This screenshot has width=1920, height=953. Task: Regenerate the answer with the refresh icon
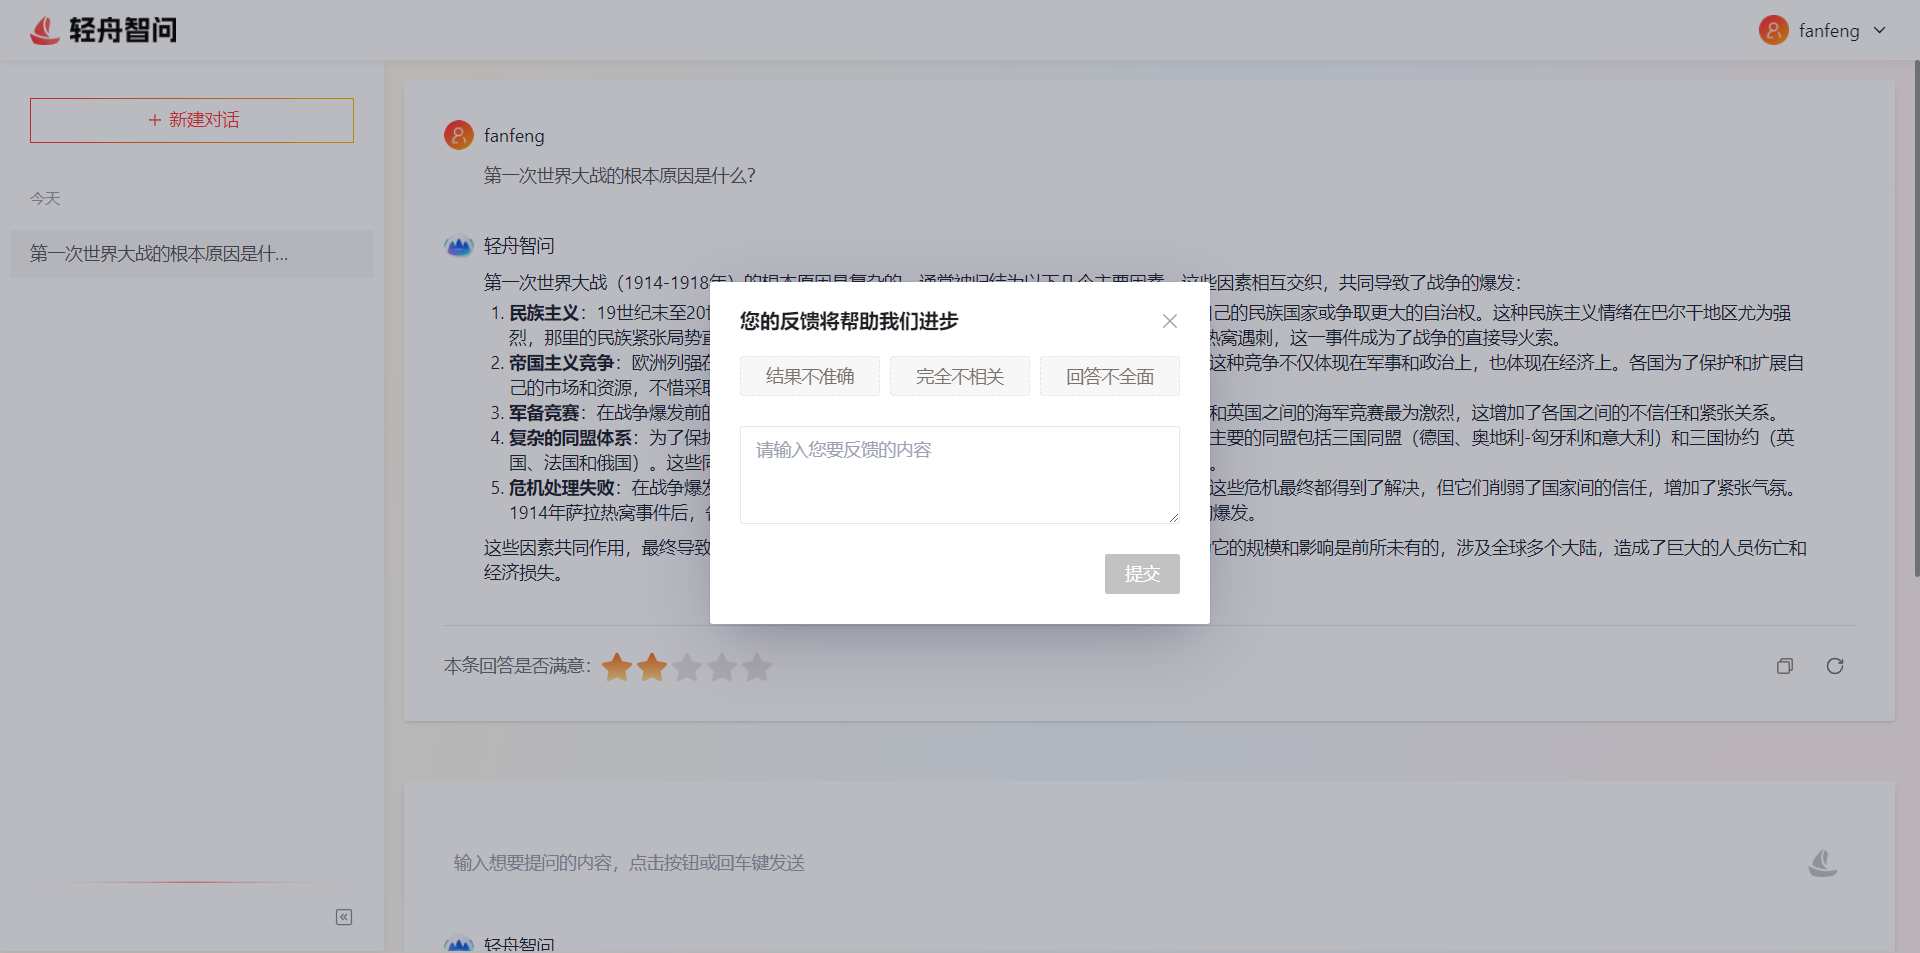[1835, 666]
